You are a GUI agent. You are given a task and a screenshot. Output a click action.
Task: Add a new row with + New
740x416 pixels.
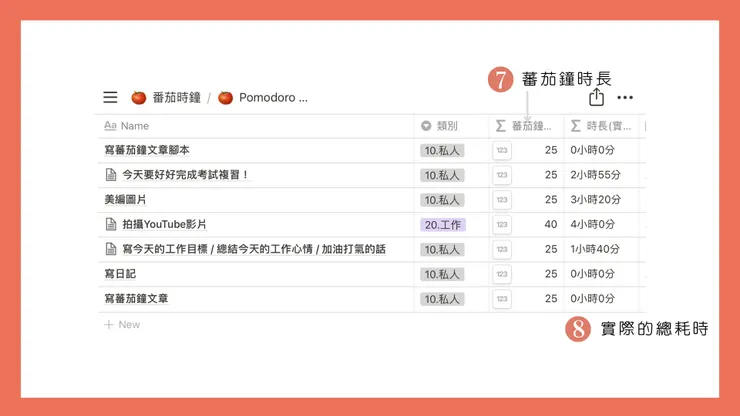point(122,324)
